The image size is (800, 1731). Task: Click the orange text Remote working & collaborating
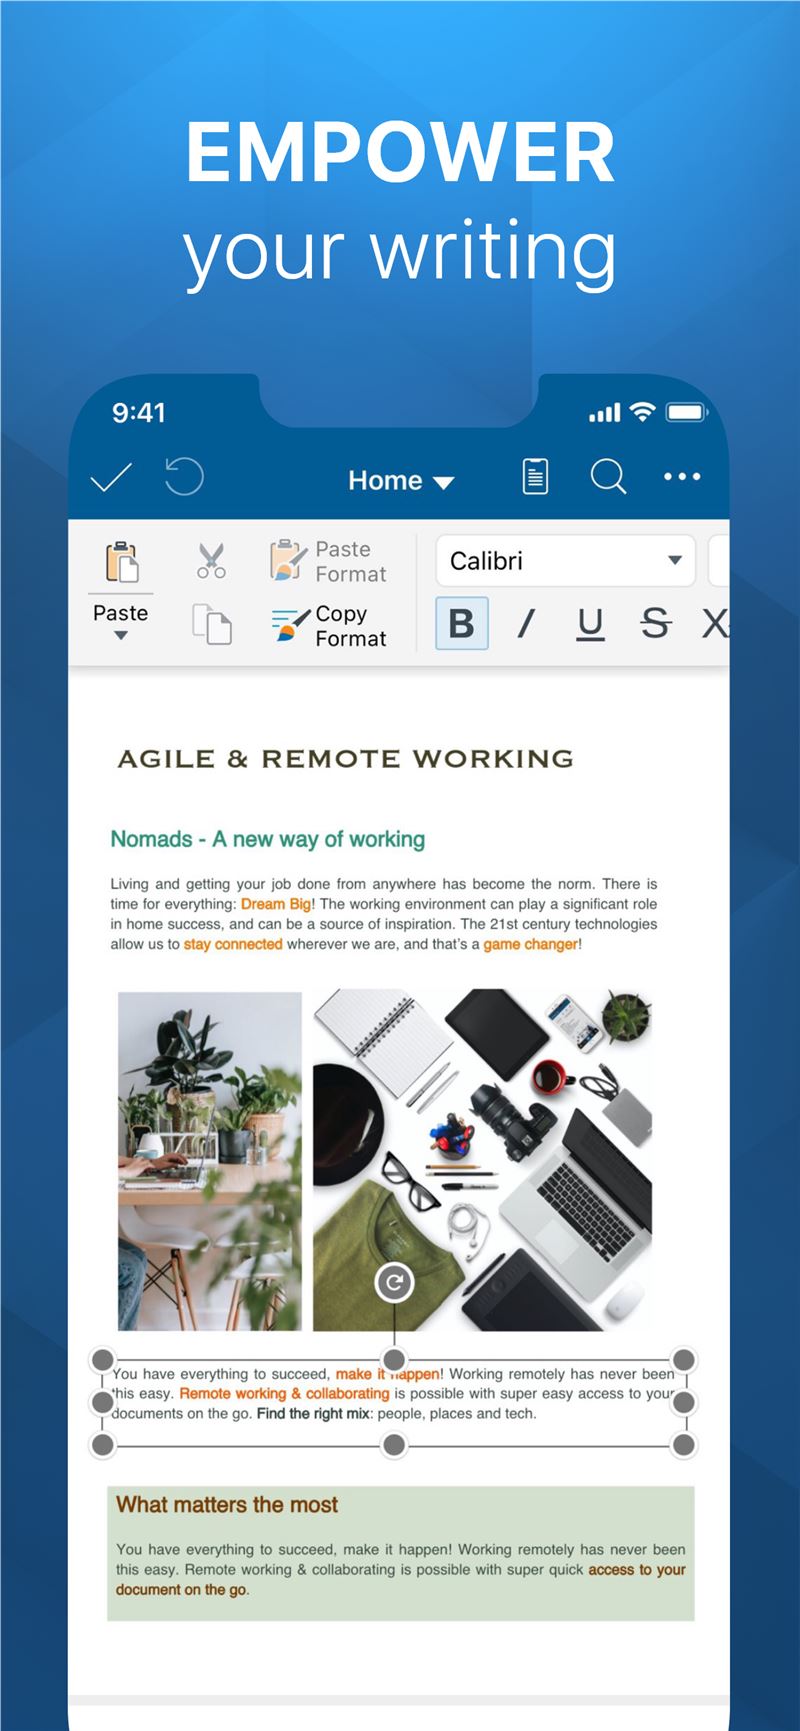(284, 1394)
